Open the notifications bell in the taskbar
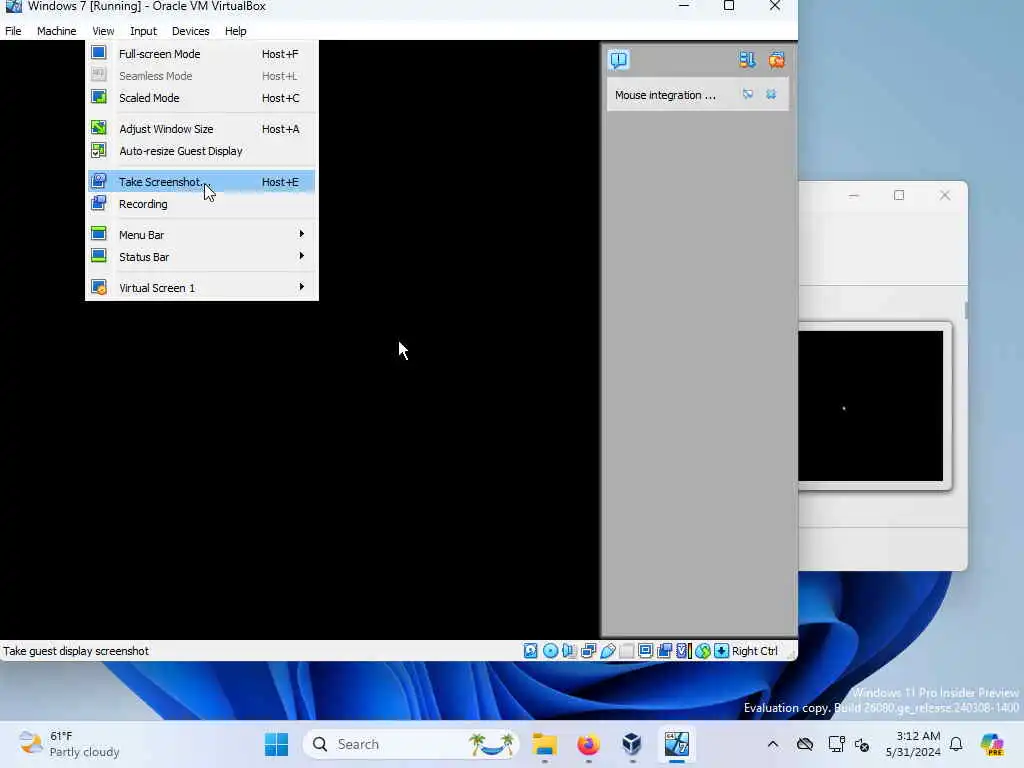 point(956,744)
